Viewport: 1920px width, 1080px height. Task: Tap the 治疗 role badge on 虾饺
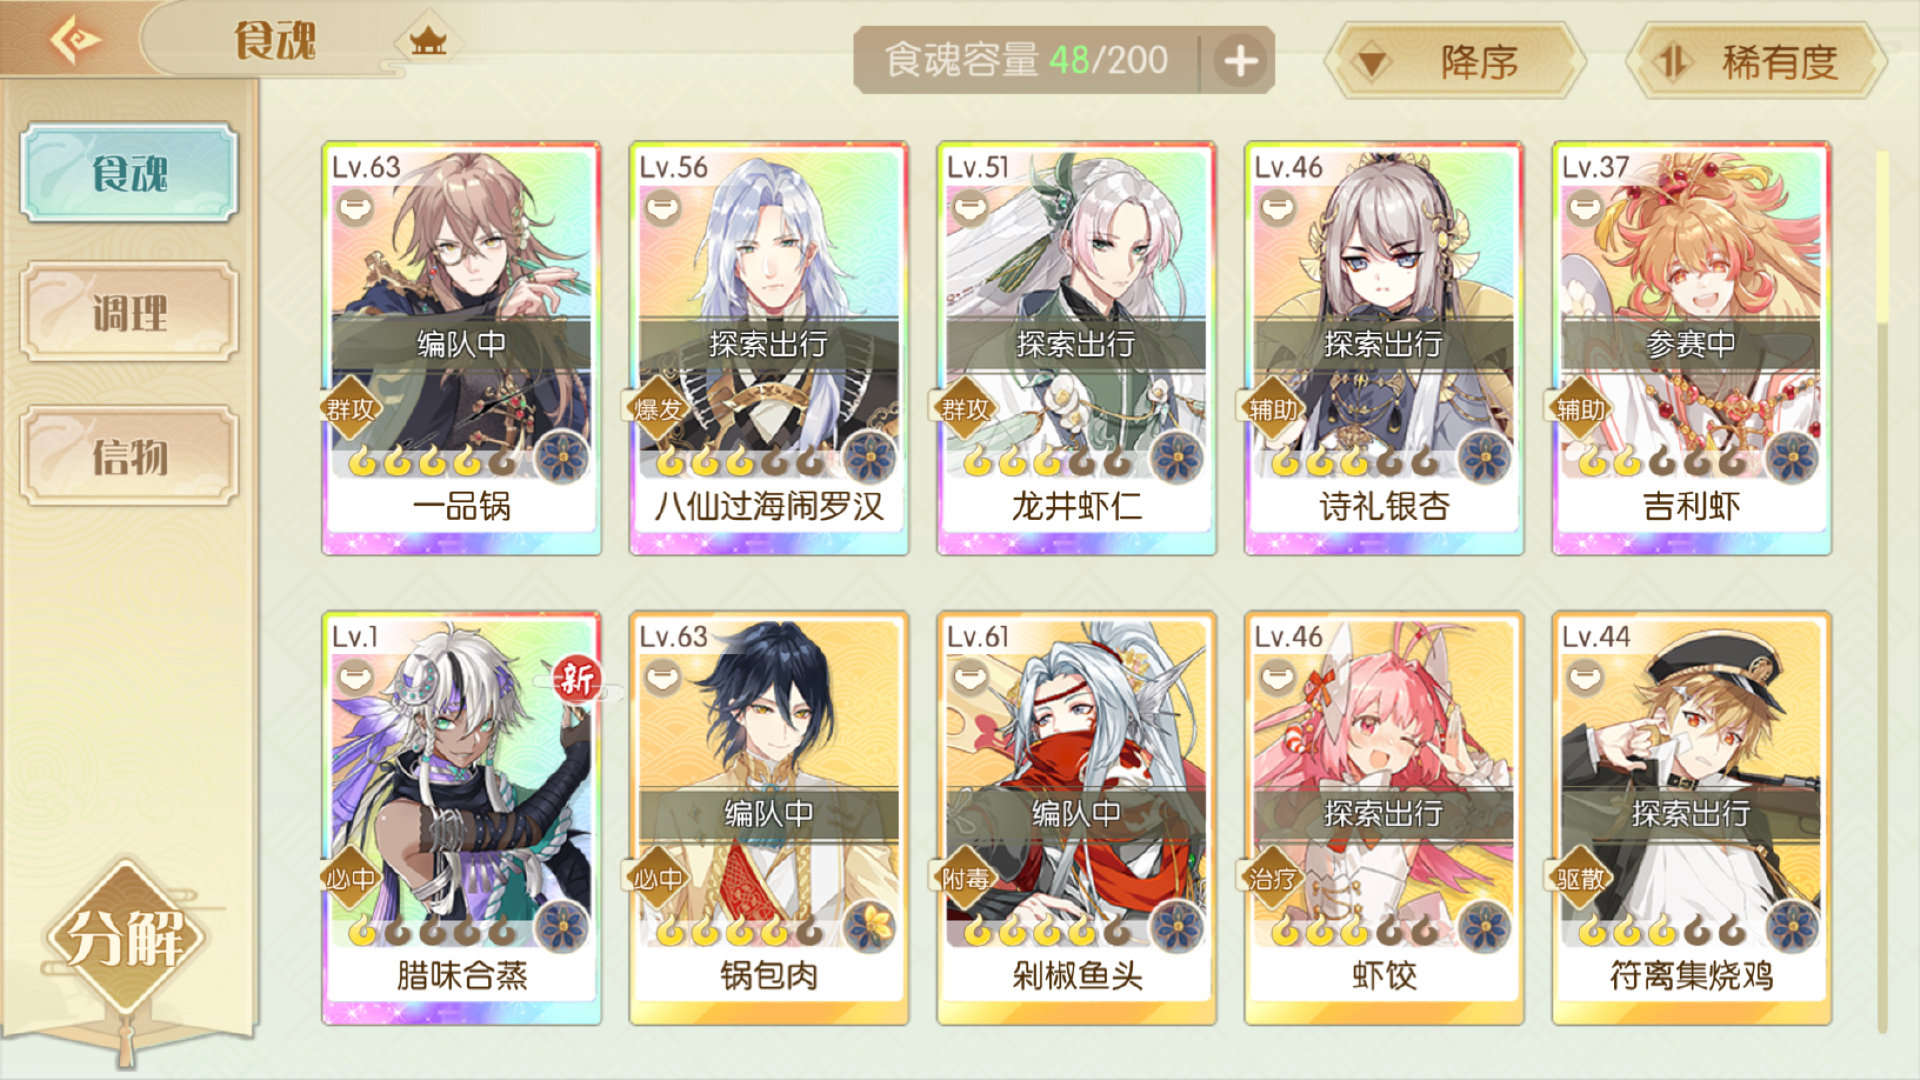tap(1272, 879)
